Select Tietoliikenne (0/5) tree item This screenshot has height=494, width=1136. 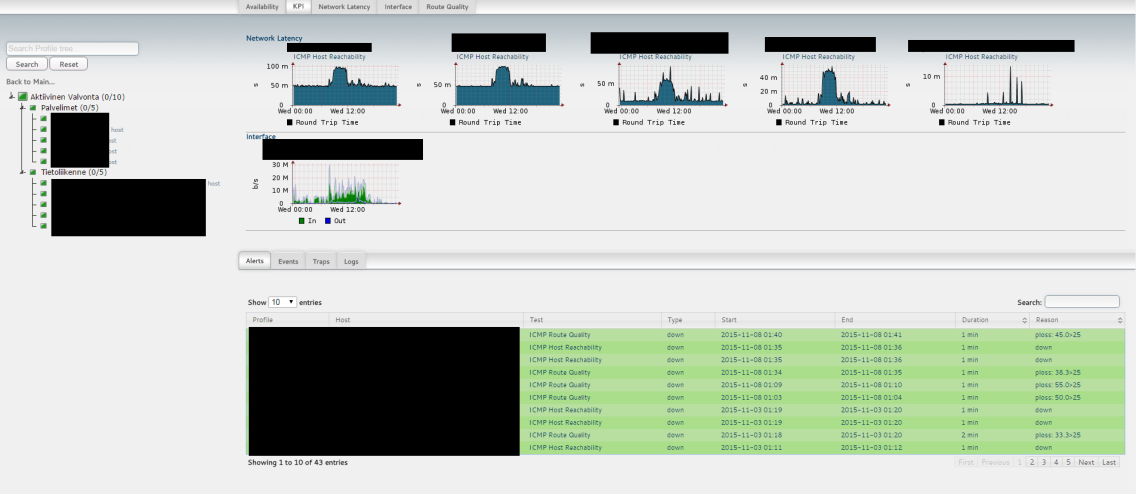point(73,172)
